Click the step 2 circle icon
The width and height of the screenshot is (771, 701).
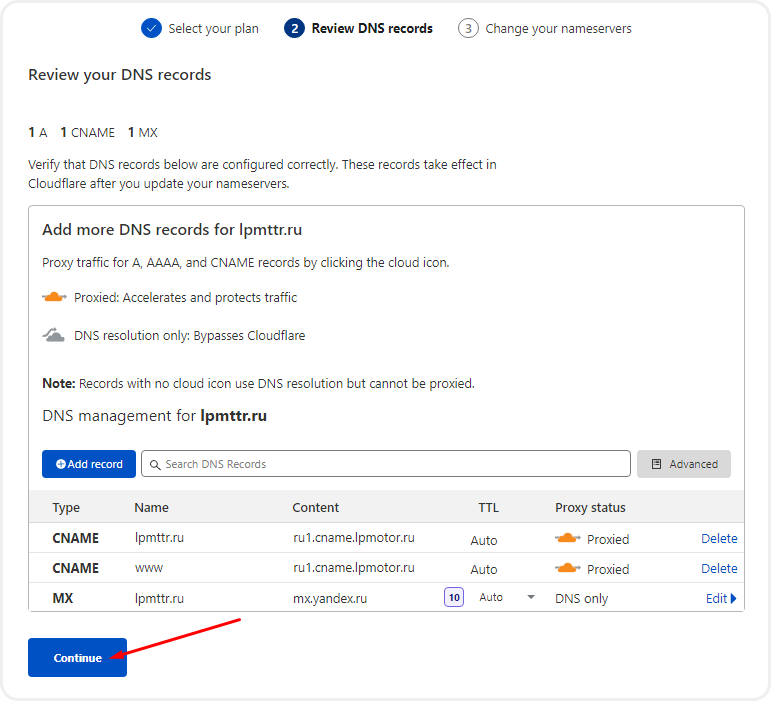(x=294, y=28)
